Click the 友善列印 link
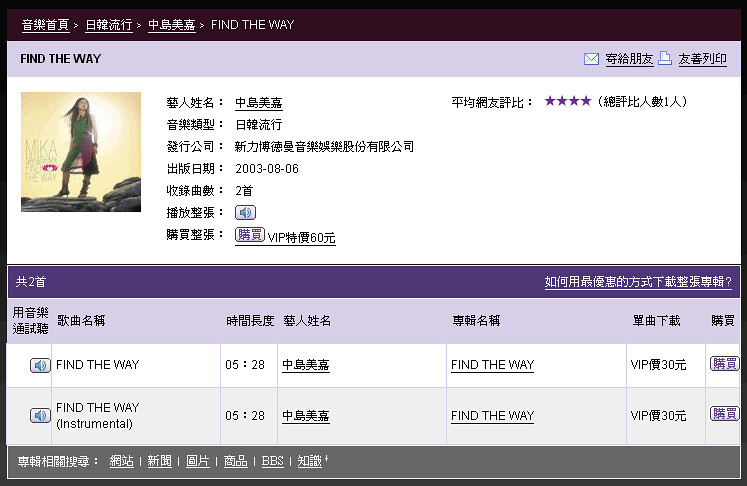 (702, 59)
